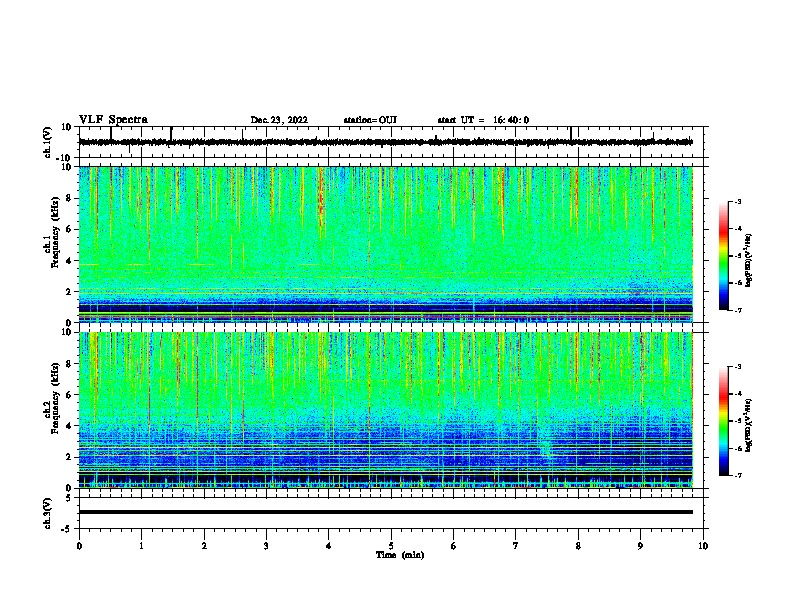Select the "start UT = 16:40:0" text
Image resolution: width=792 pixels, height=612 pixels.
coord(483,120)
